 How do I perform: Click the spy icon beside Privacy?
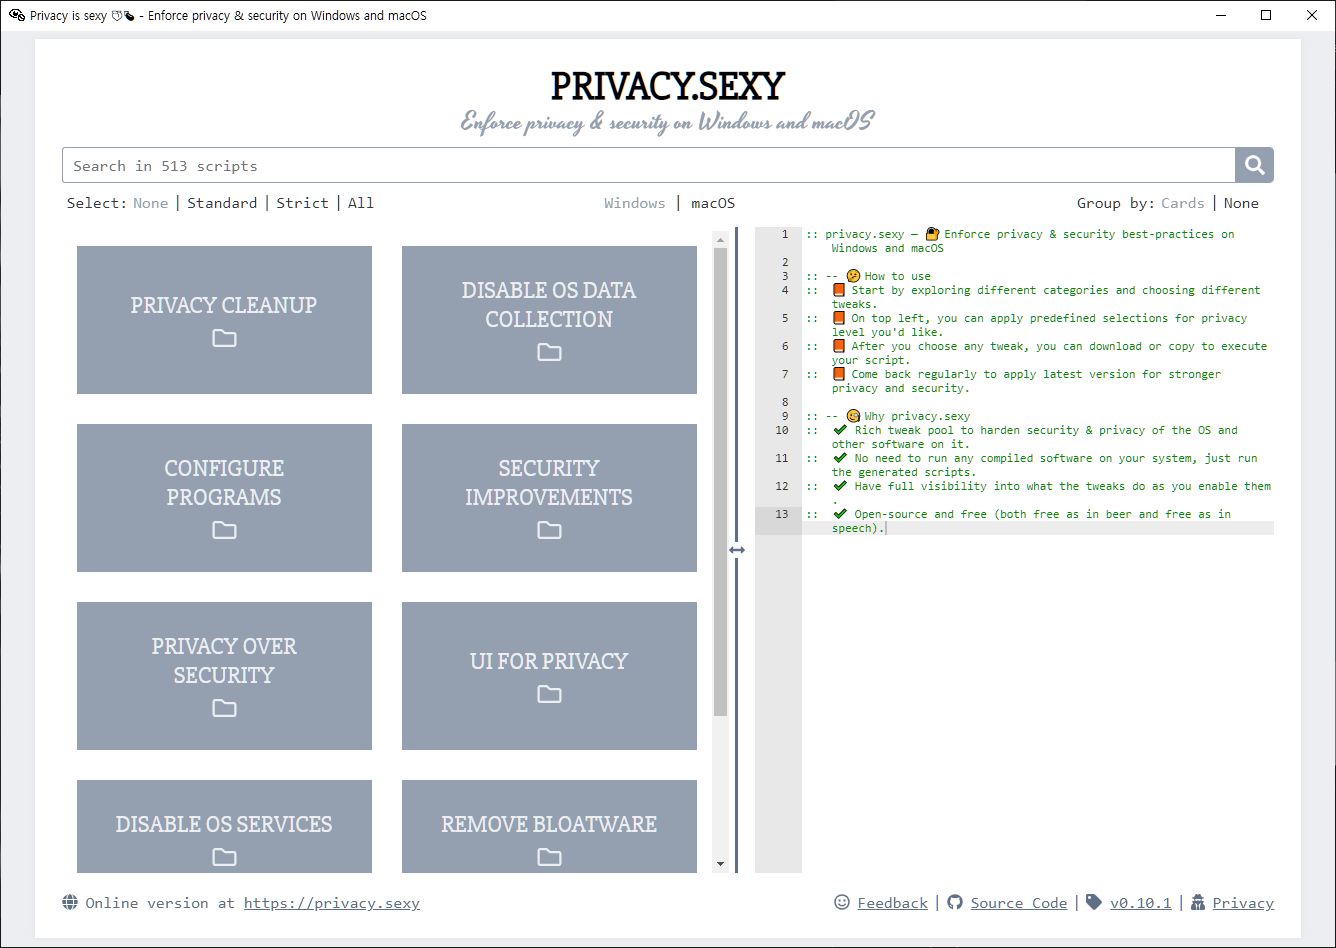click(1198, 903)
